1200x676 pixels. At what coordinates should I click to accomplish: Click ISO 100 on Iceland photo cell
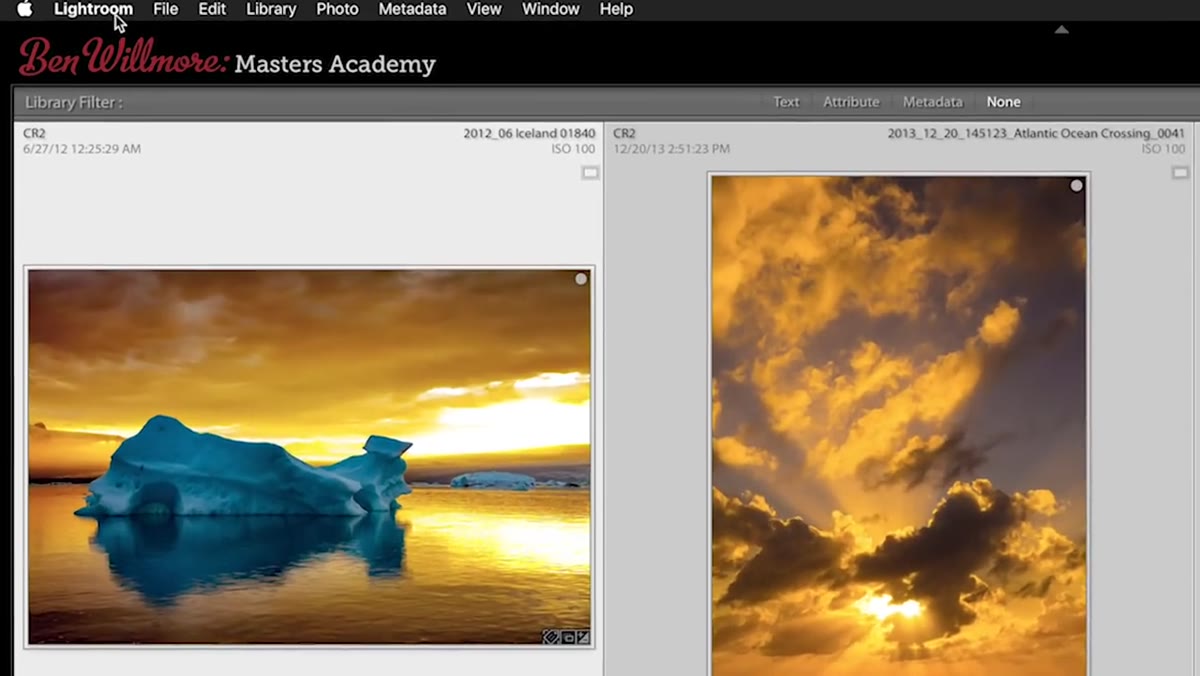coord(574,149)
